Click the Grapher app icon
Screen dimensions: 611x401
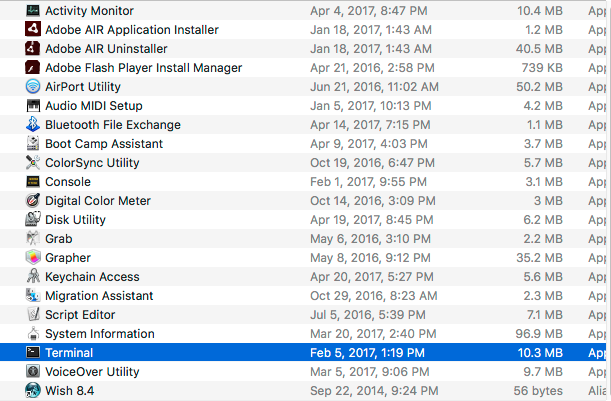click(x=33, y=257)
